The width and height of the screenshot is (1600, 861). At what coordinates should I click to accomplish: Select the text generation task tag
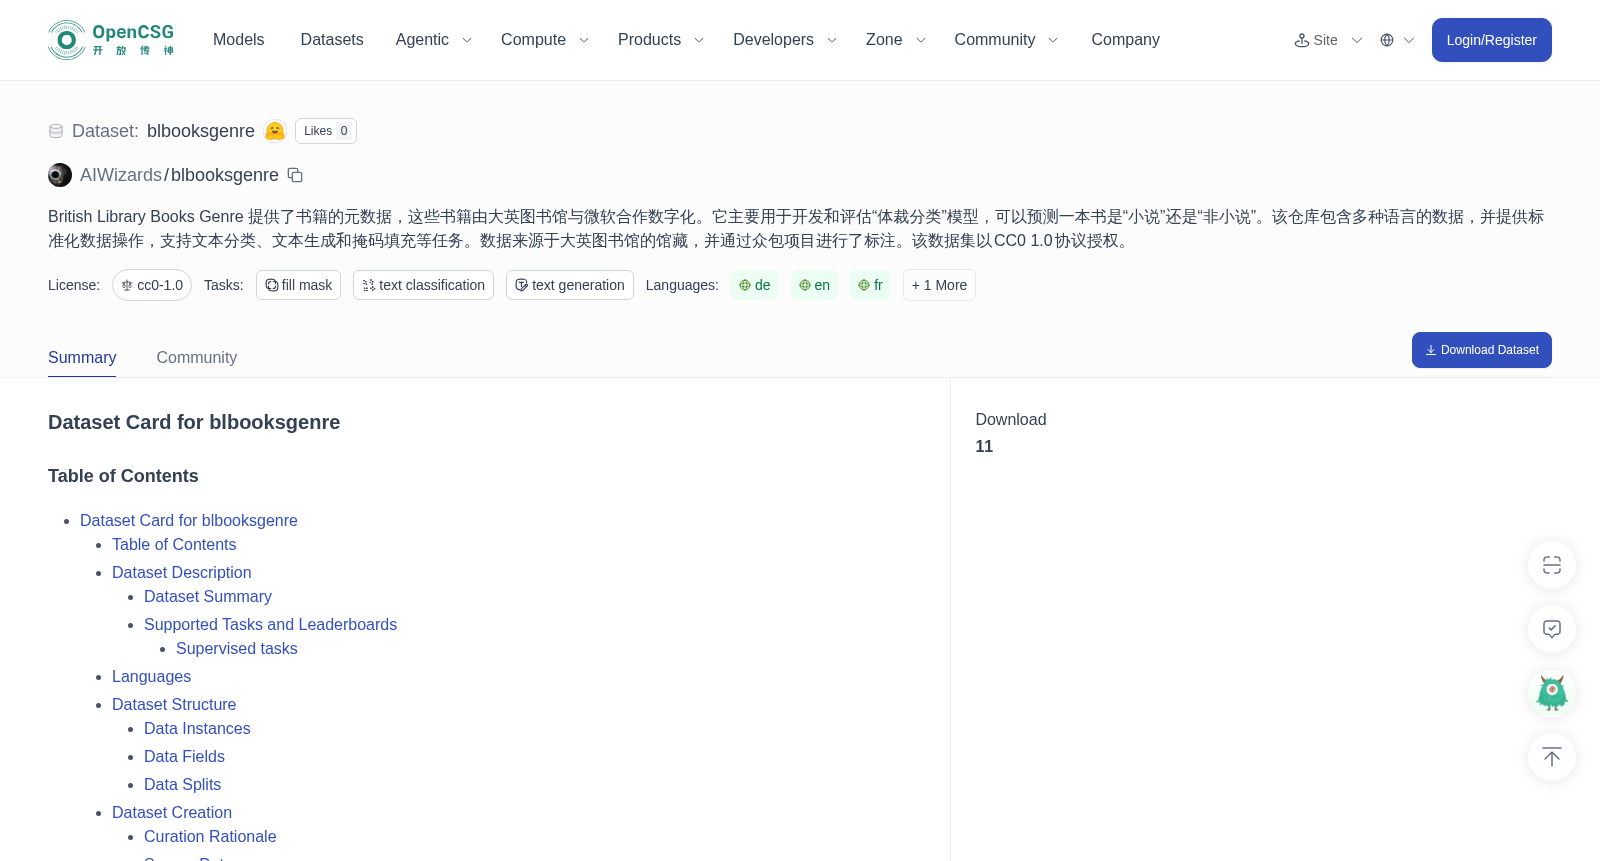point(570,285)
